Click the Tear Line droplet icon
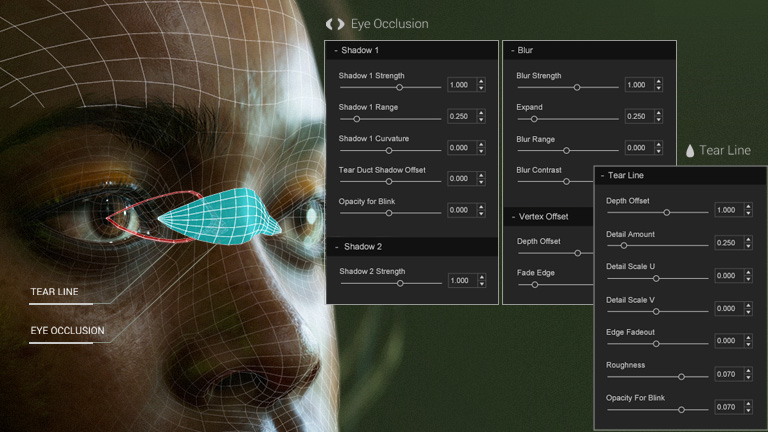This screenshot has height=432, width=768. (689, 151)
